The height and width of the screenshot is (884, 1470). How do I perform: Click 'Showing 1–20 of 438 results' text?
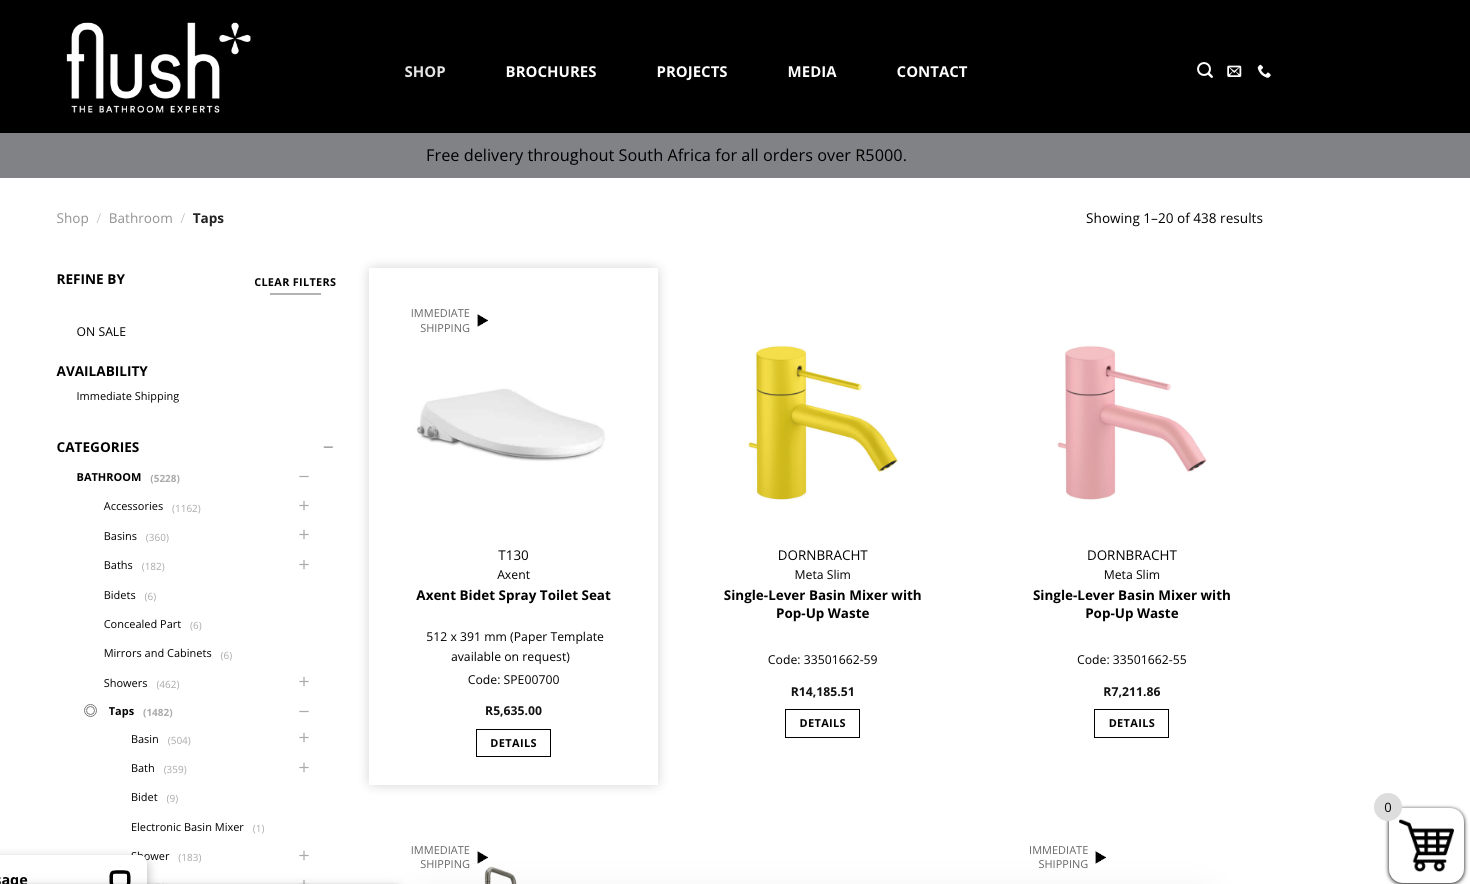(1174, 218)
